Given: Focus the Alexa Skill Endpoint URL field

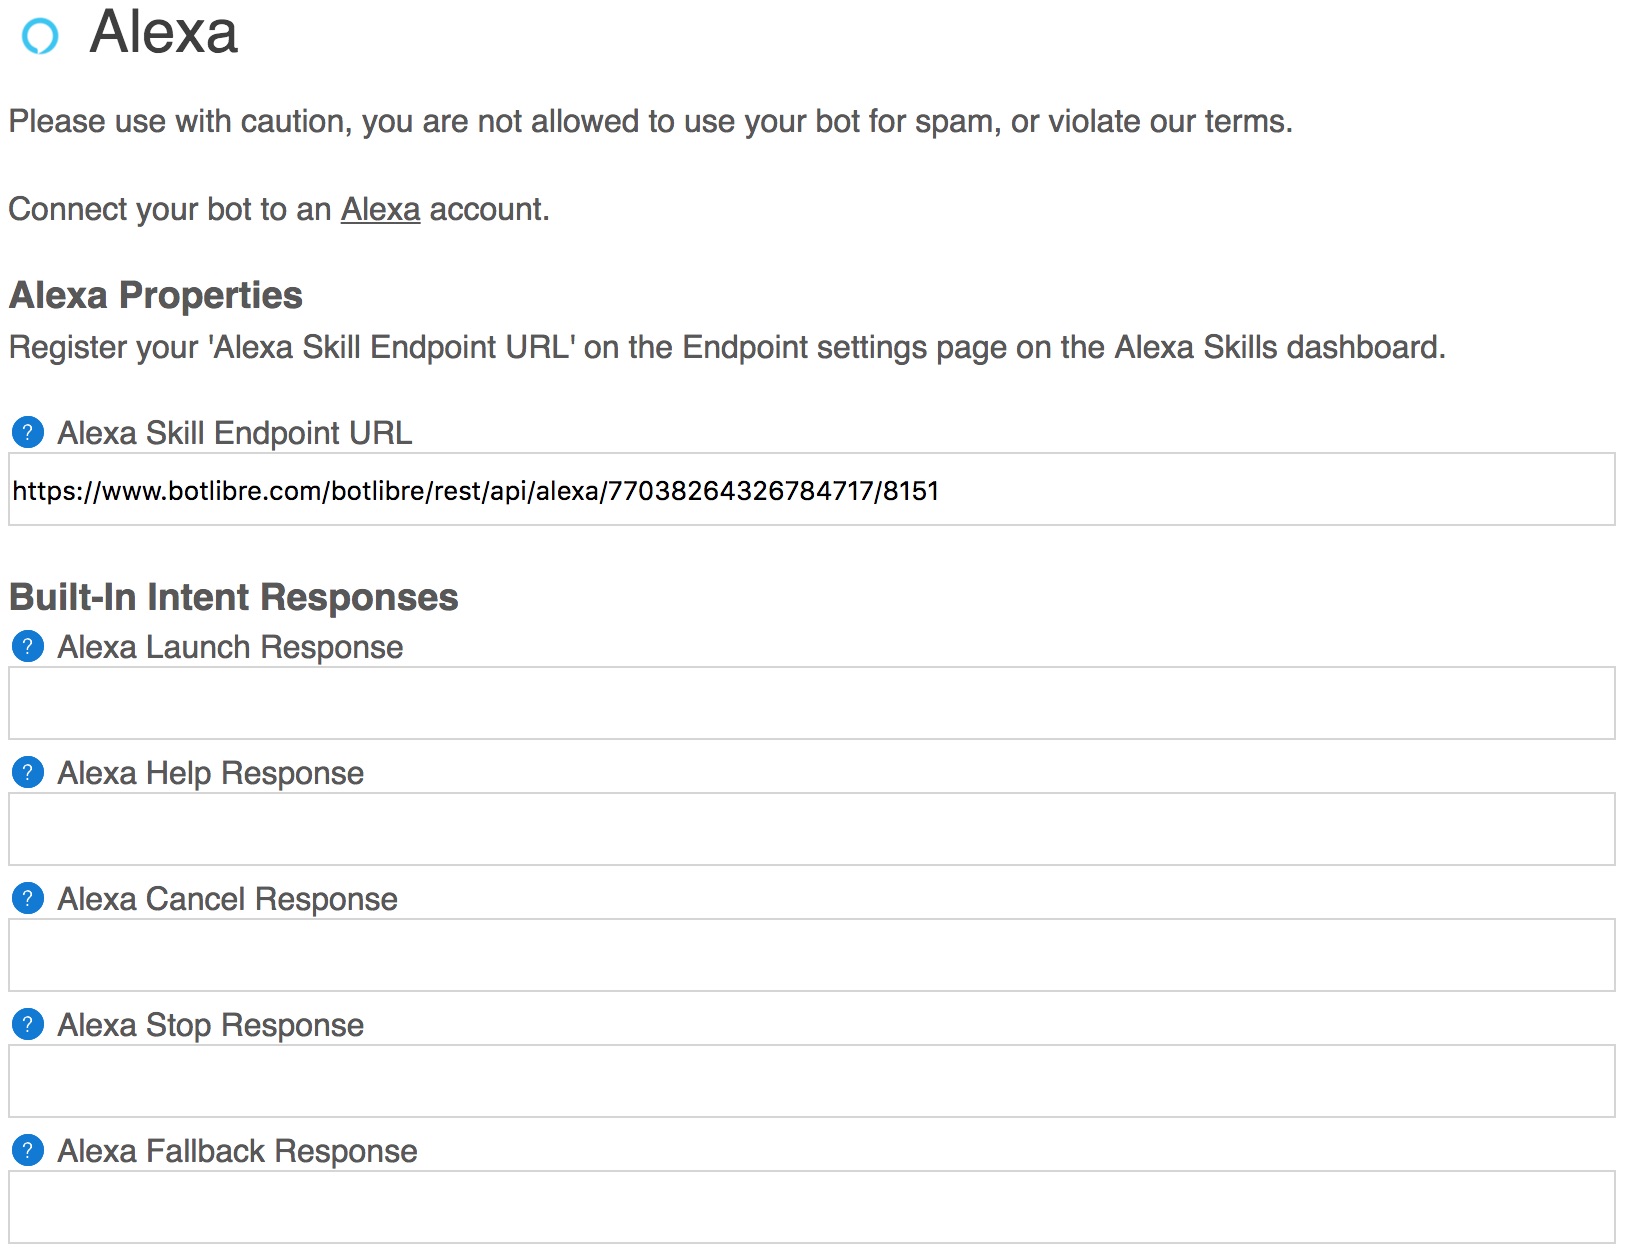Looking at the screenshot, I should tap(812, 490).
